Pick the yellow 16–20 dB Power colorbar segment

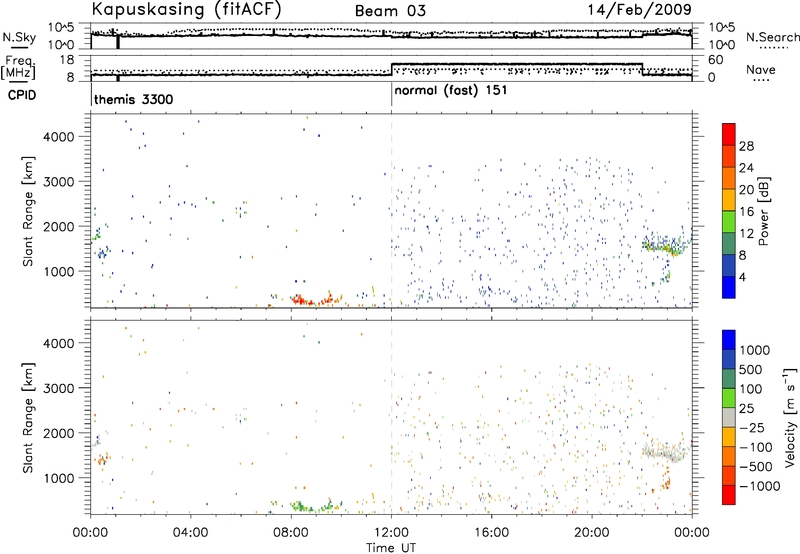(x=729, y=200)
